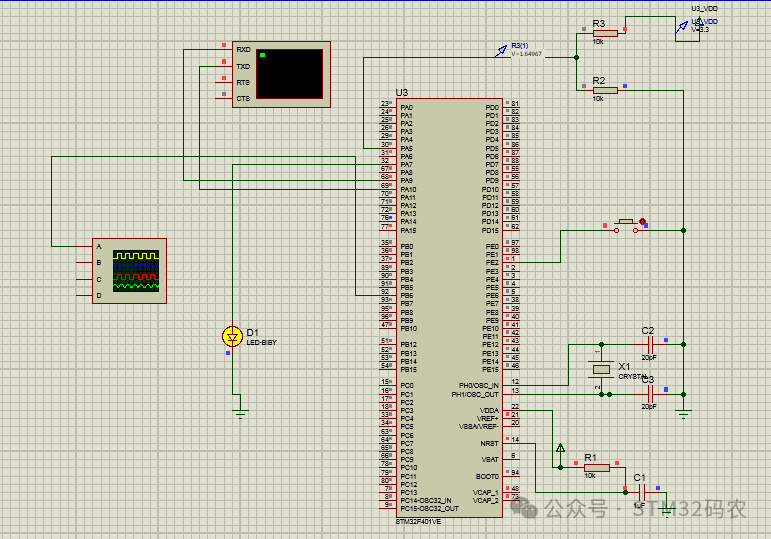Screen dimensions: 771x539
Task: Click the CTS pin label on terminal
Action: 243,99
